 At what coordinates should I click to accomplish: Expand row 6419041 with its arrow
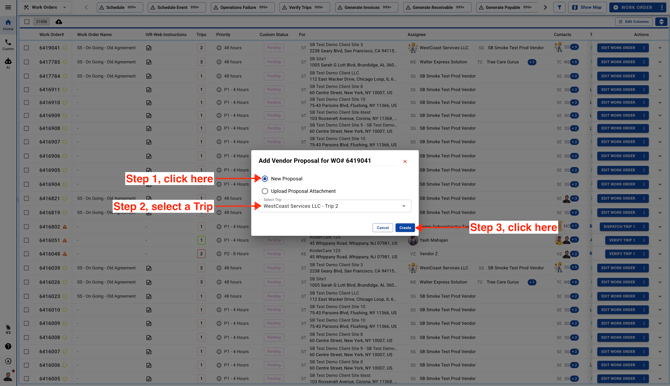pyautogui.click(x=660, y=48)
